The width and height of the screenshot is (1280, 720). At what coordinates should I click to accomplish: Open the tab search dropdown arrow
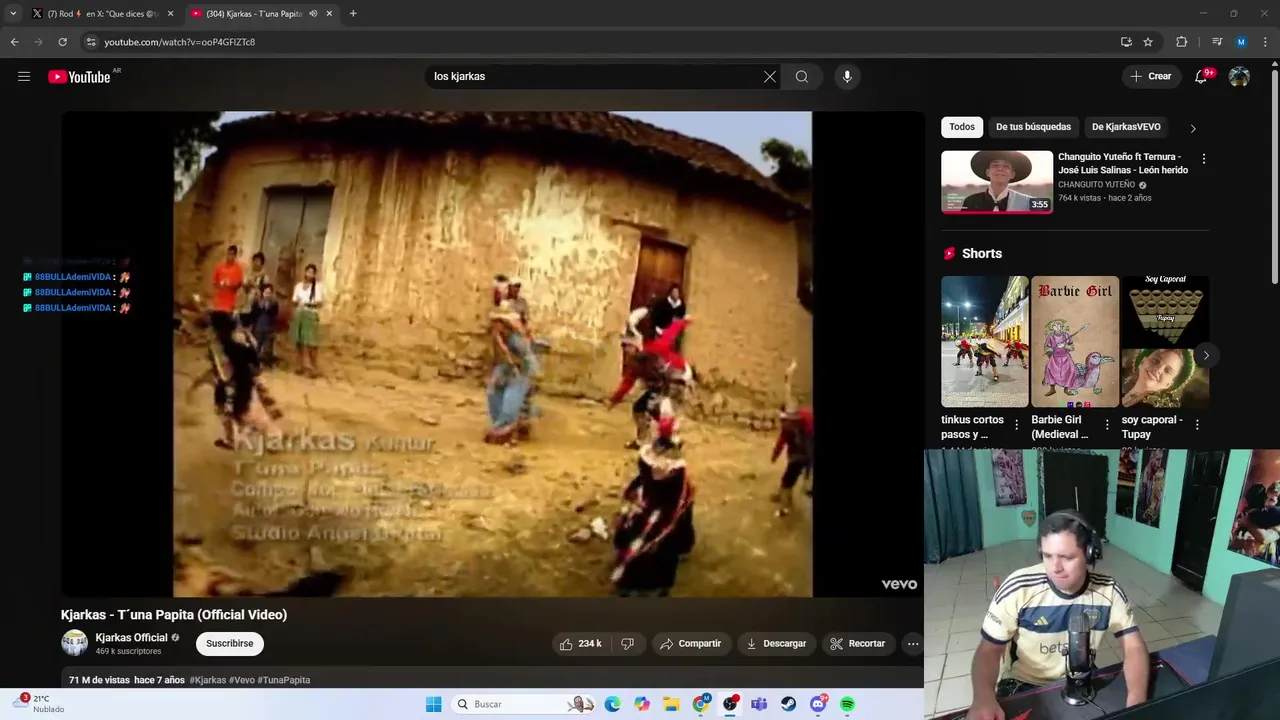(x=13, y=14)
